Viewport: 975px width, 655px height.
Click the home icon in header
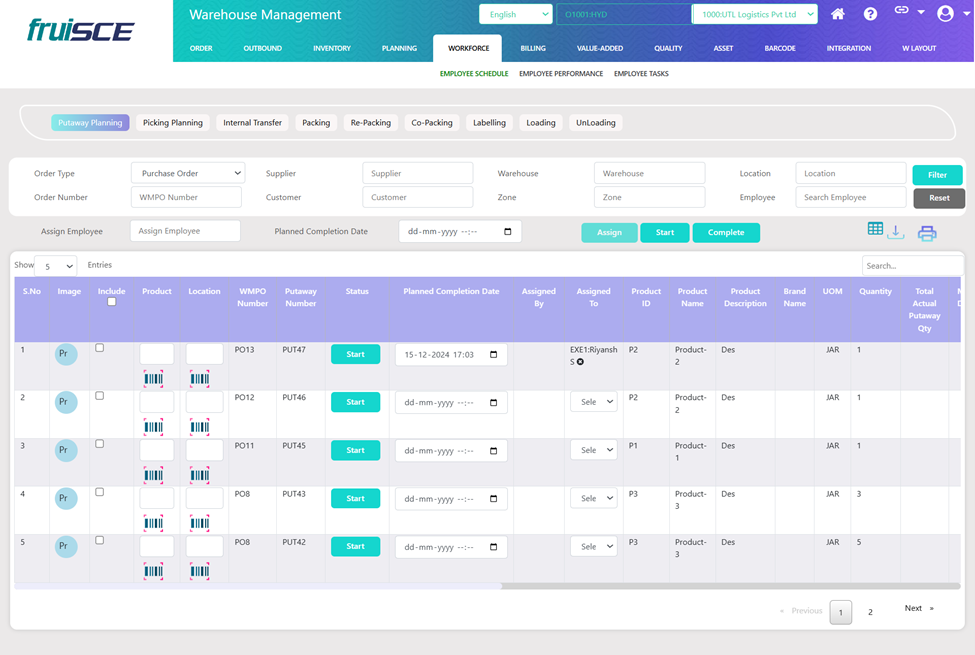click(838, 14)
